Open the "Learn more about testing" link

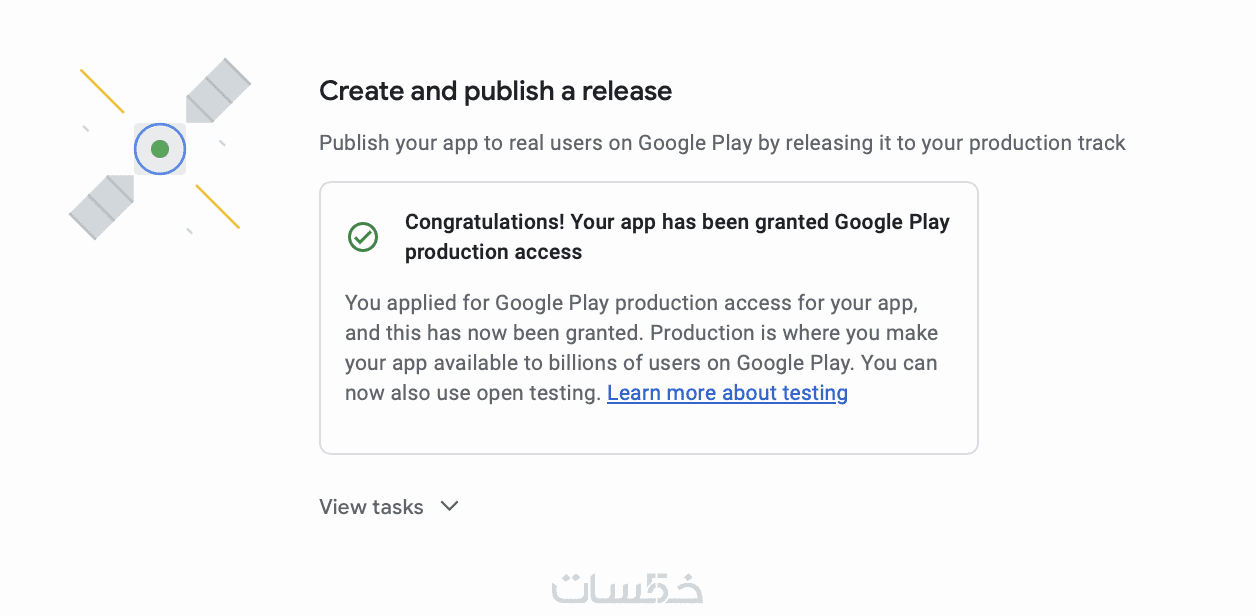(727, 393)
